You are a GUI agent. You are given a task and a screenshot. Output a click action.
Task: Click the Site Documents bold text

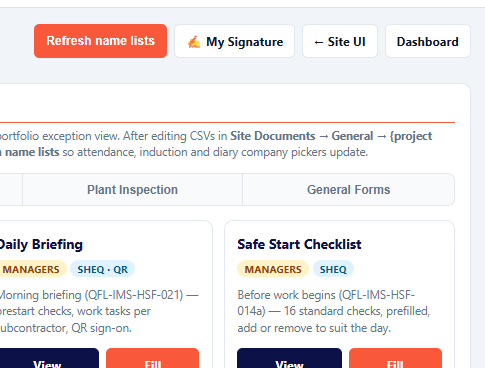273,136
